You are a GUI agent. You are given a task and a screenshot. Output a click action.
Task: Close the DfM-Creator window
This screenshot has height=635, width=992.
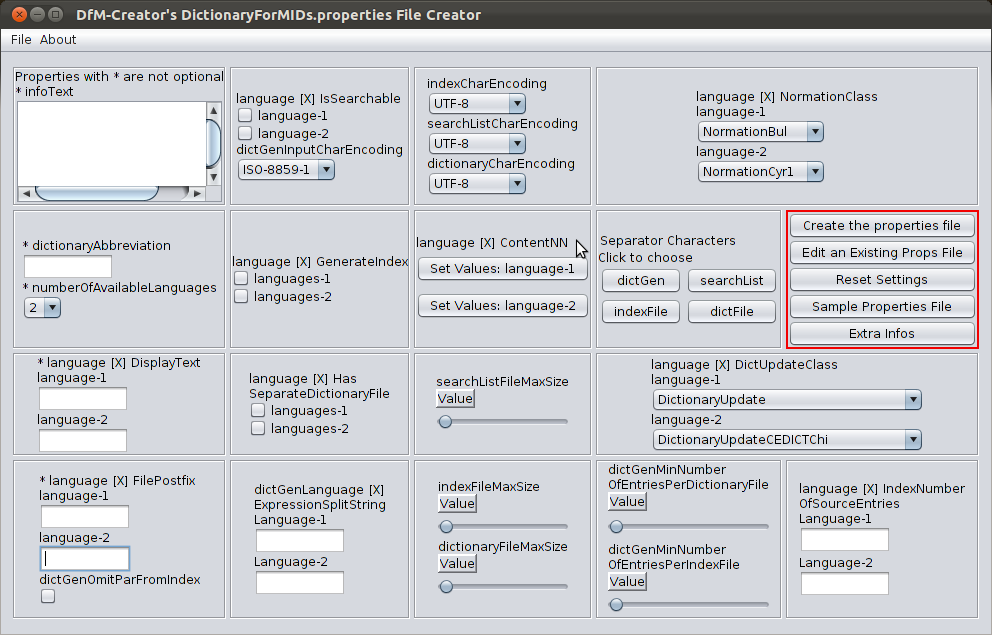click(x=17, y=15)
